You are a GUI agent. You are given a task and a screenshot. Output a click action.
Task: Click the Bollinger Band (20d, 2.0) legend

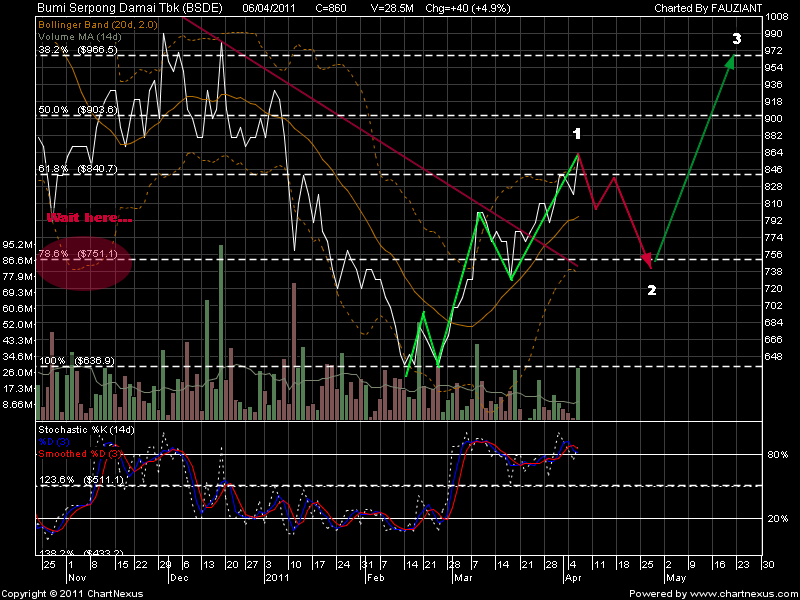(98, 24)
